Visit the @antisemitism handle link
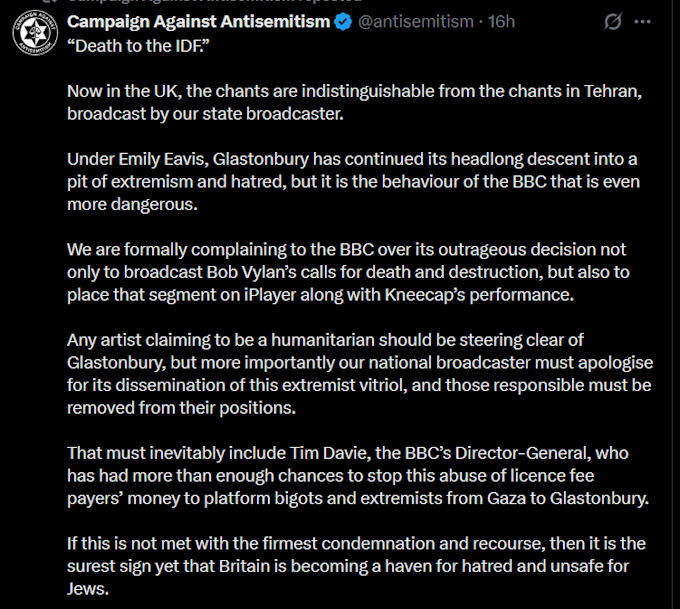This screenshot has height=609, width=680. [416, 22]
